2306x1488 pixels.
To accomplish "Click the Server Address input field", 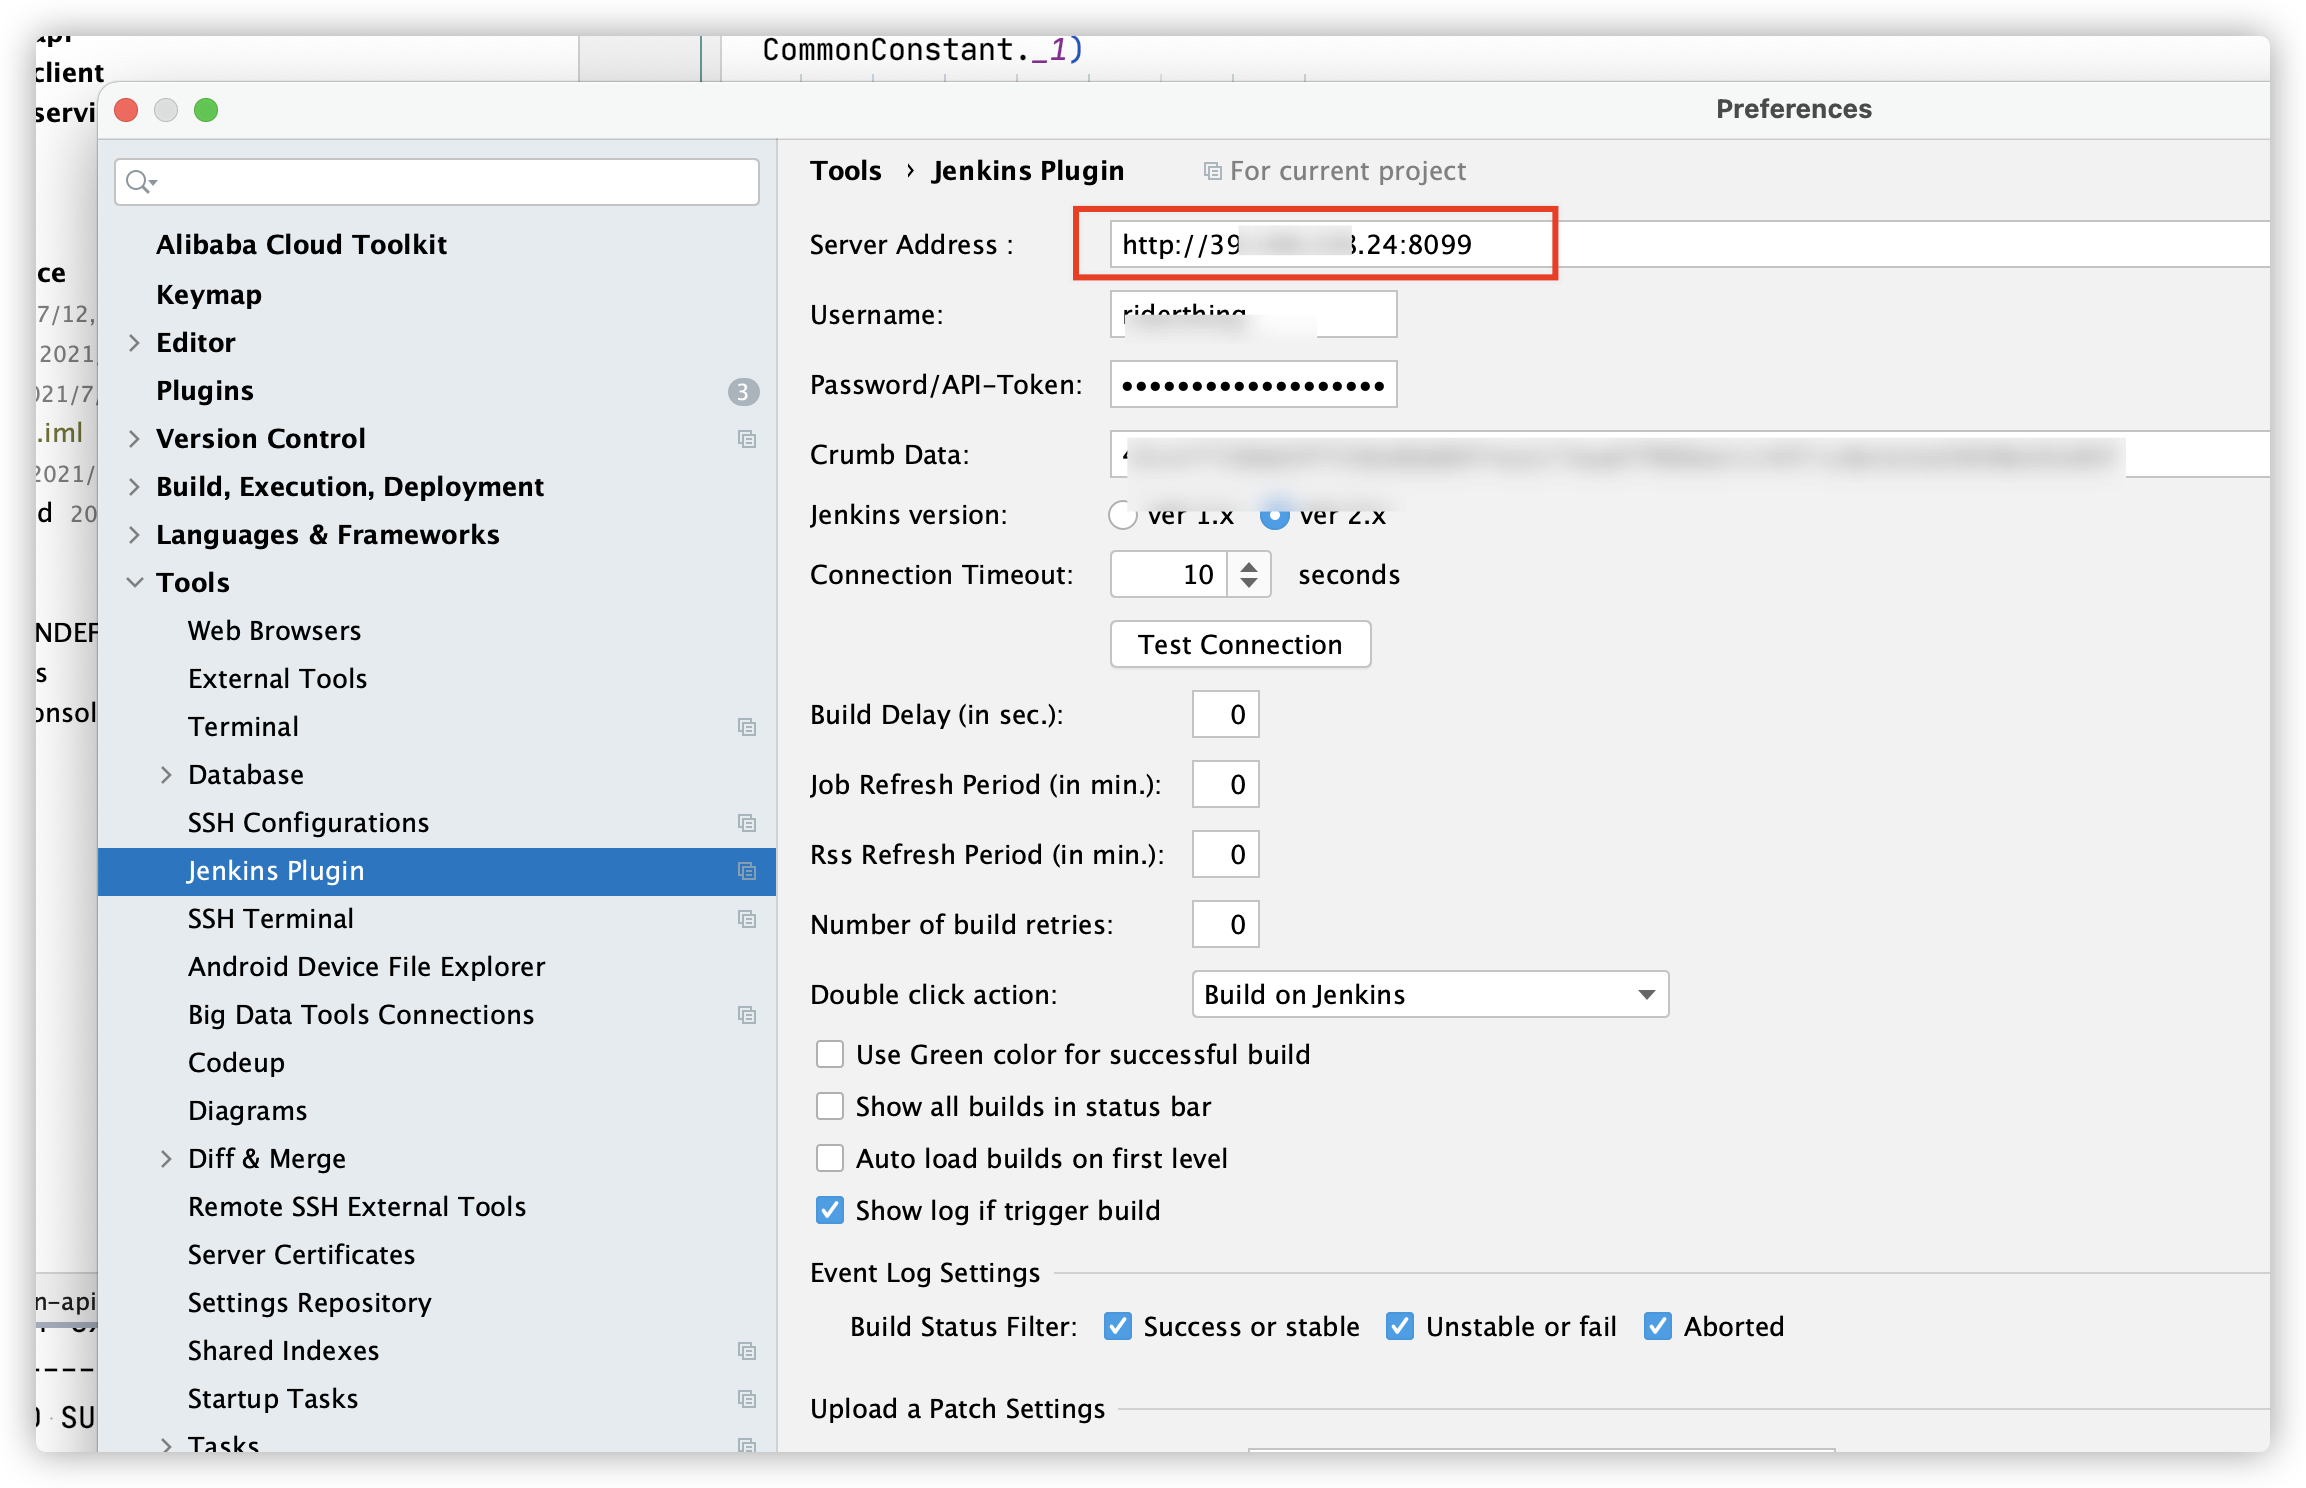I will click(x=1690, y=245).
